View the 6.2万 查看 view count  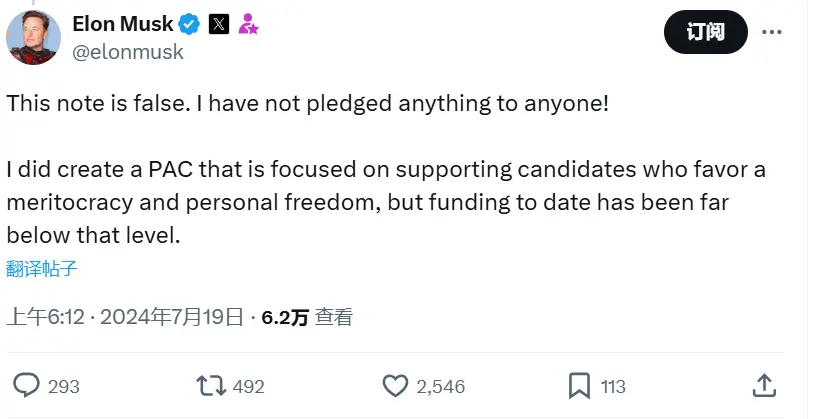[x=307, y=318]
